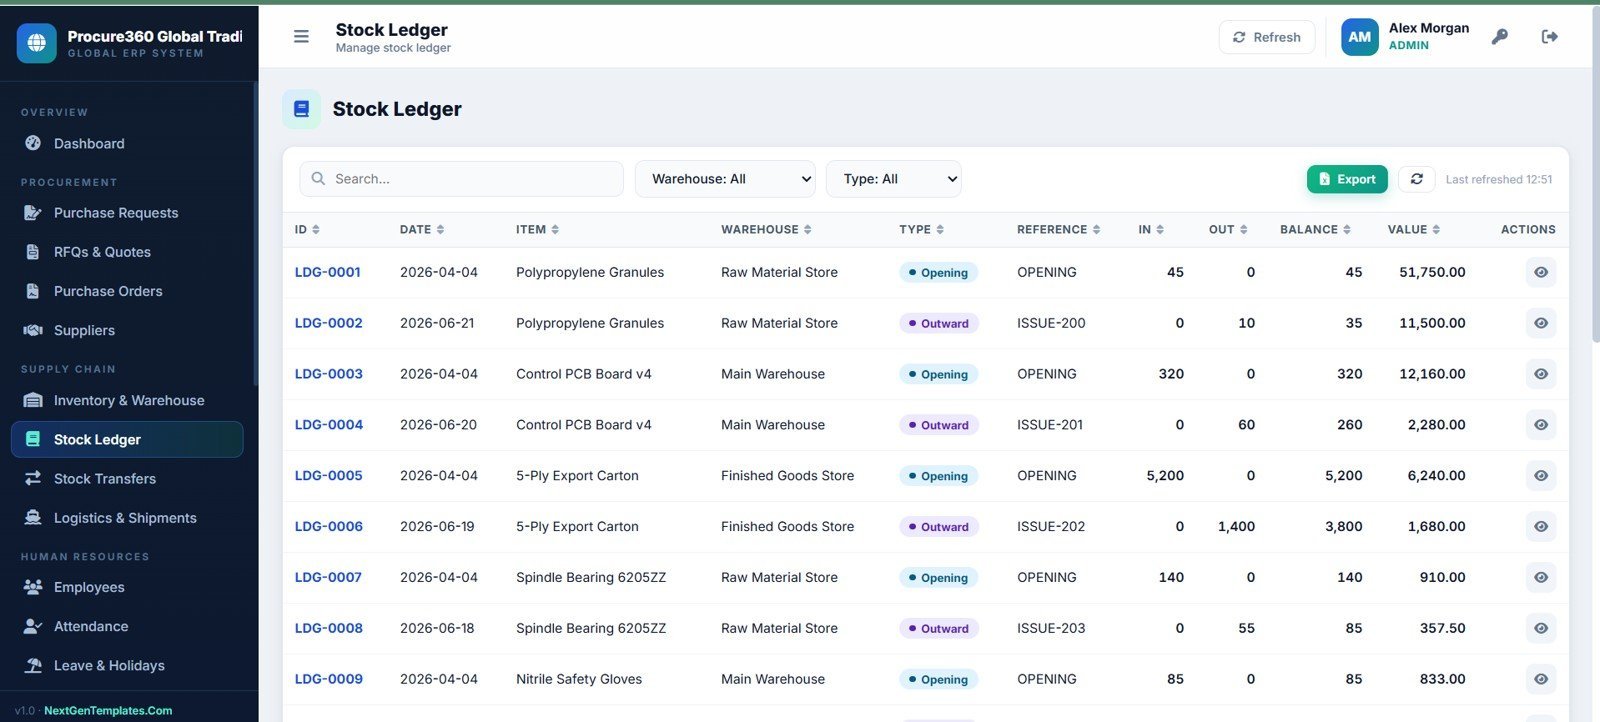The height and width of the screenshot is (722, 1600).
Task: Open the eye action in the LDG-0009 row
Action: tap(1540, 679)
